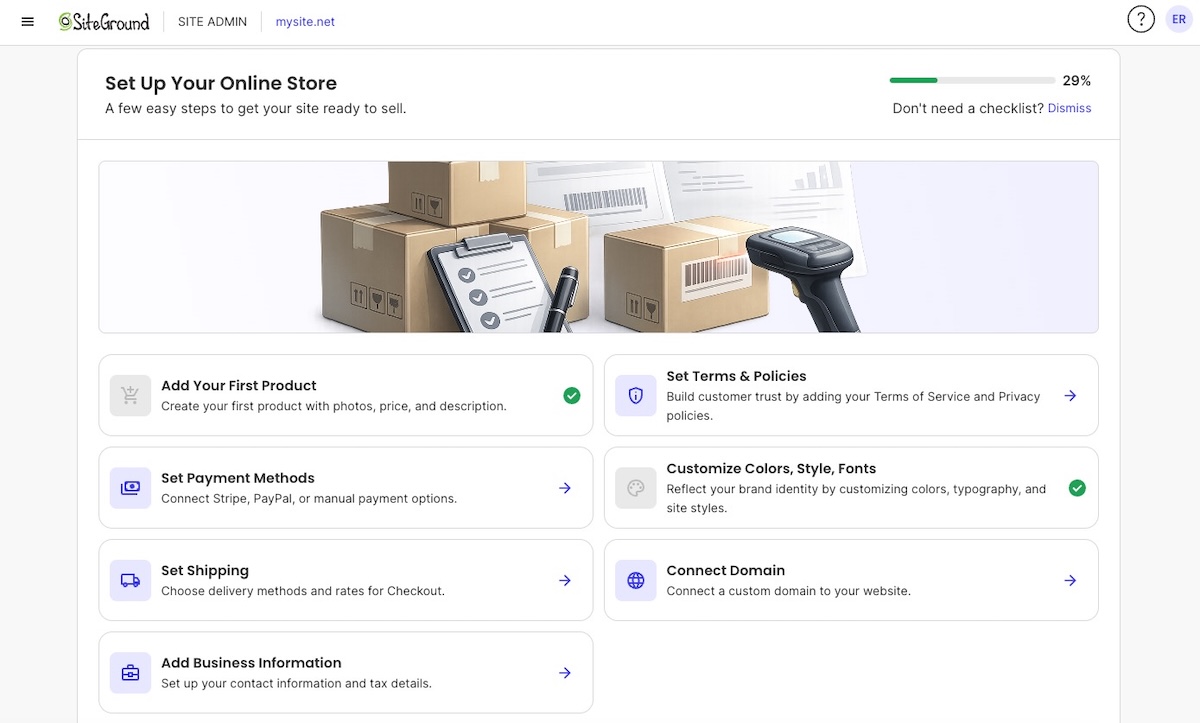Click green checkmark on Add Your First Product

coord(572,396)
